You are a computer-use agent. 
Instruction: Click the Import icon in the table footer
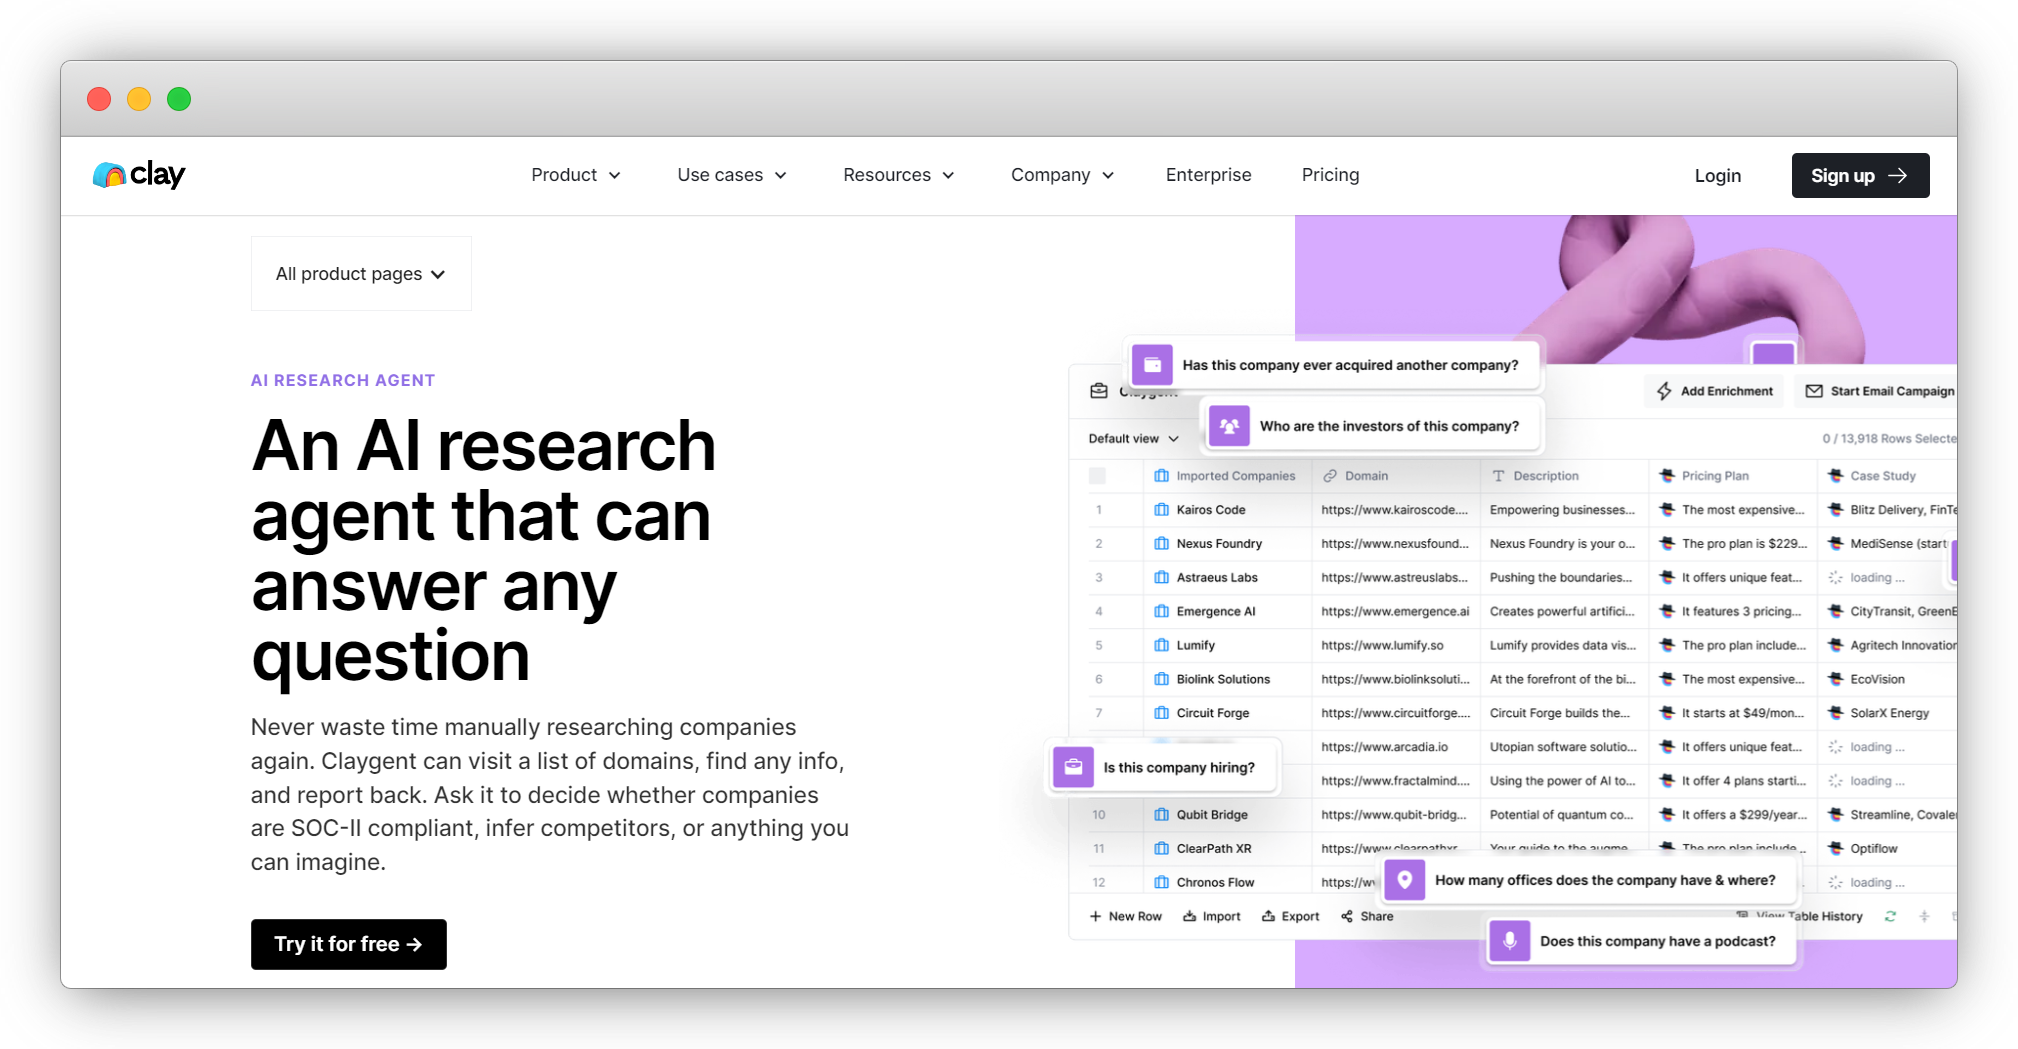click(x=1190, y=916)
